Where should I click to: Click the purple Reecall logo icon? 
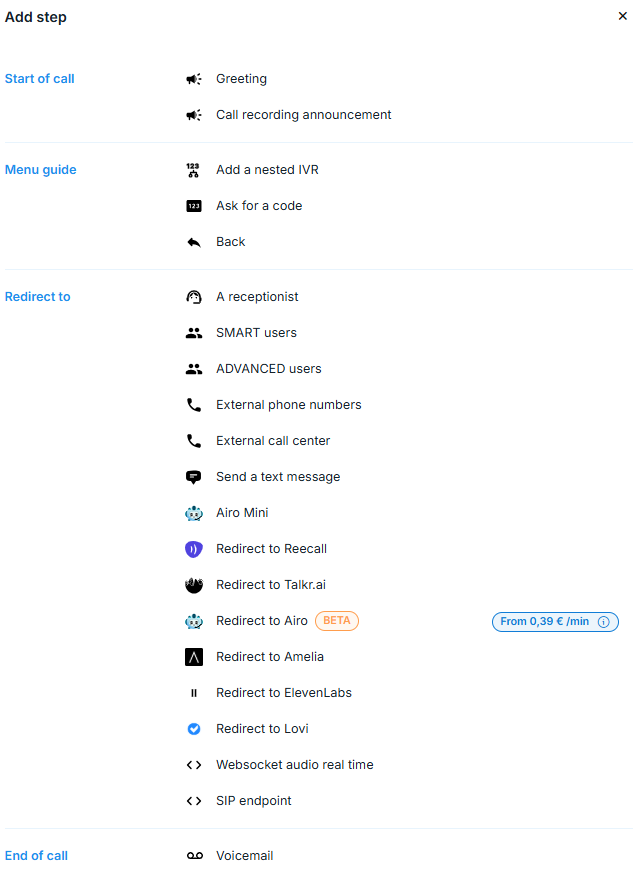[194, 549]
